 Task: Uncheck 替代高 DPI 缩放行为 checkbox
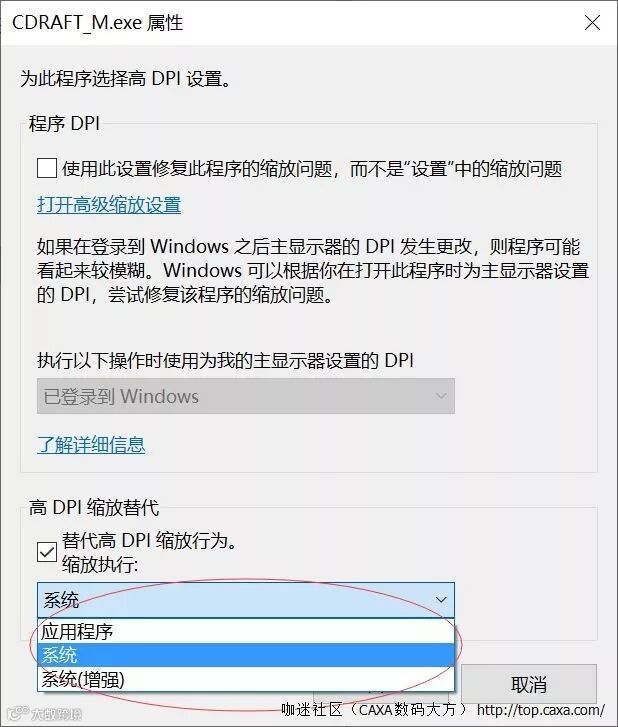pos(47,552)
